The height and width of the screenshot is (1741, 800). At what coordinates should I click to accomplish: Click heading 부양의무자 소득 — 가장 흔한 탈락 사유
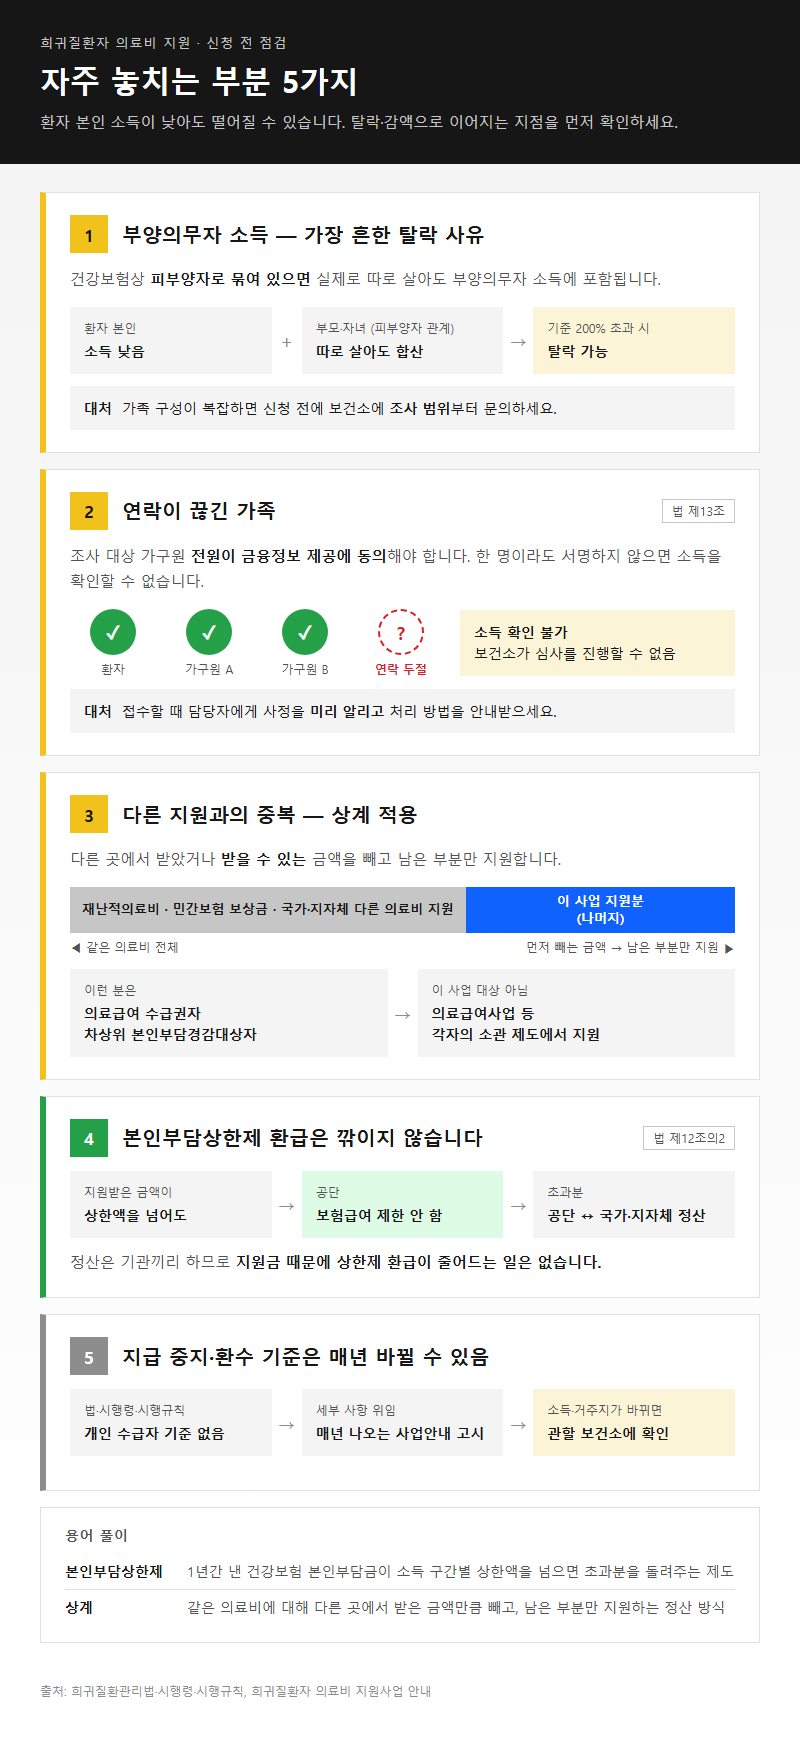303,235
